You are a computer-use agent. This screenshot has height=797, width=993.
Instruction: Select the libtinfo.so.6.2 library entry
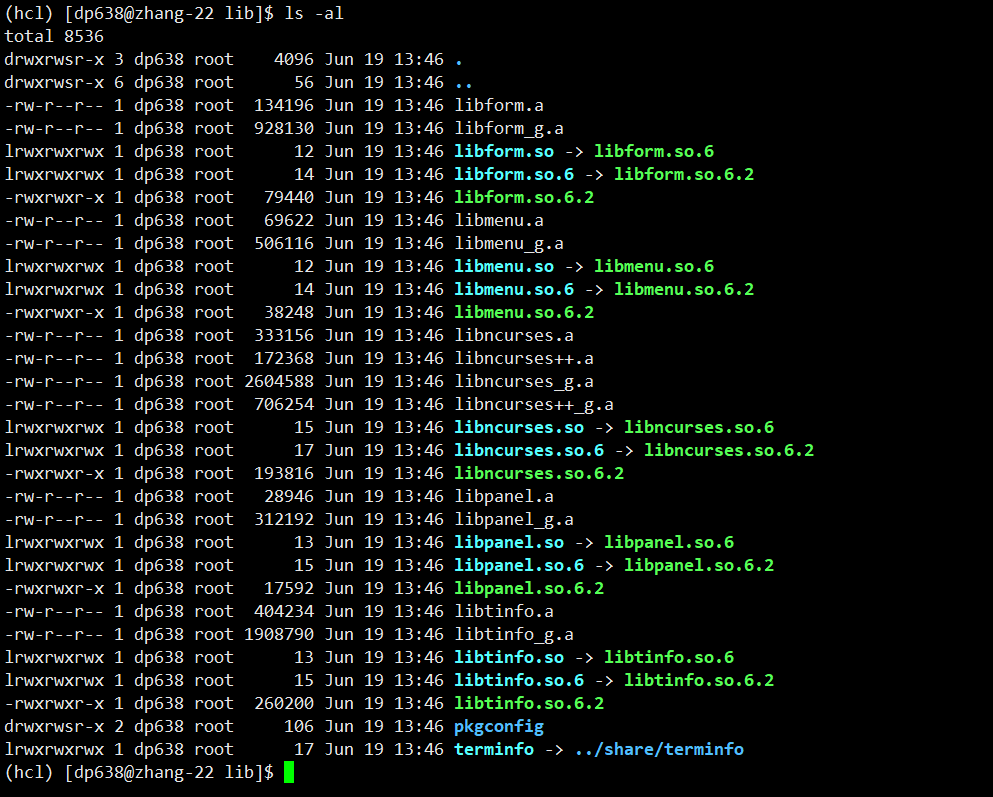click(x=529, y=703)
